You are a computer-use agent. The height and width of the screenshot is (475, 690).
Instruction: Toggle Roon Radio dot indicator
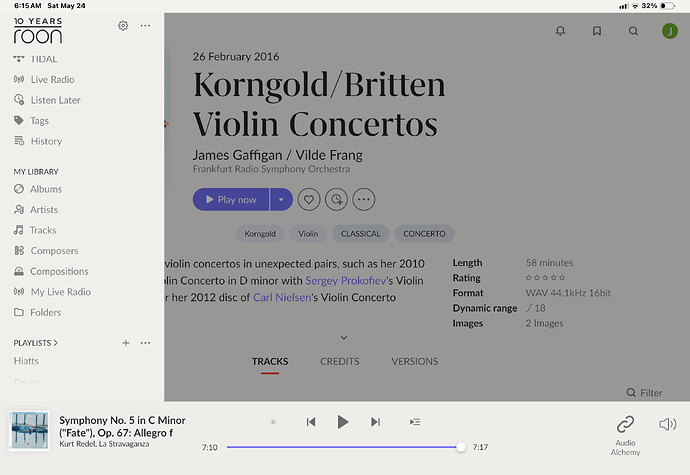point(273,422)
